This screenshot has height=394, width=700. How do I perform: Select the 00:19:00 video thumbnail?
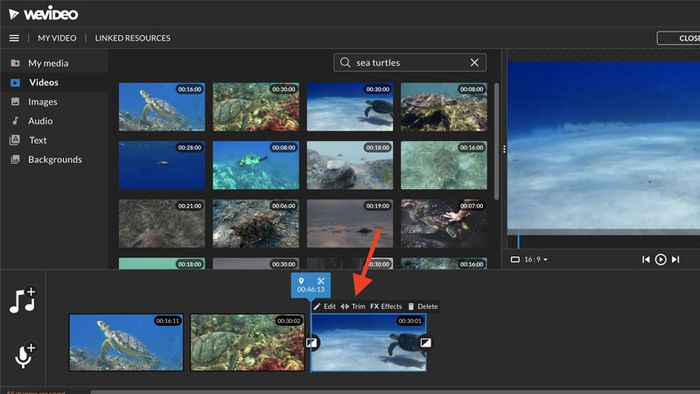point(350,224)
